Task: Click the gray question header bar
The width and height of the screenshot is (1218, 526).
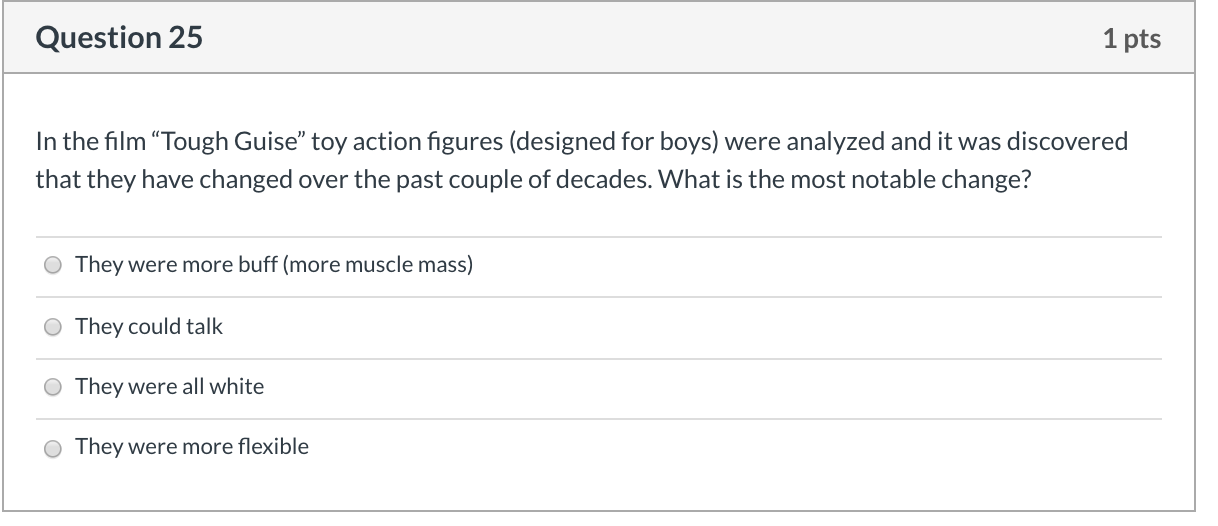Action: point(598,37)
